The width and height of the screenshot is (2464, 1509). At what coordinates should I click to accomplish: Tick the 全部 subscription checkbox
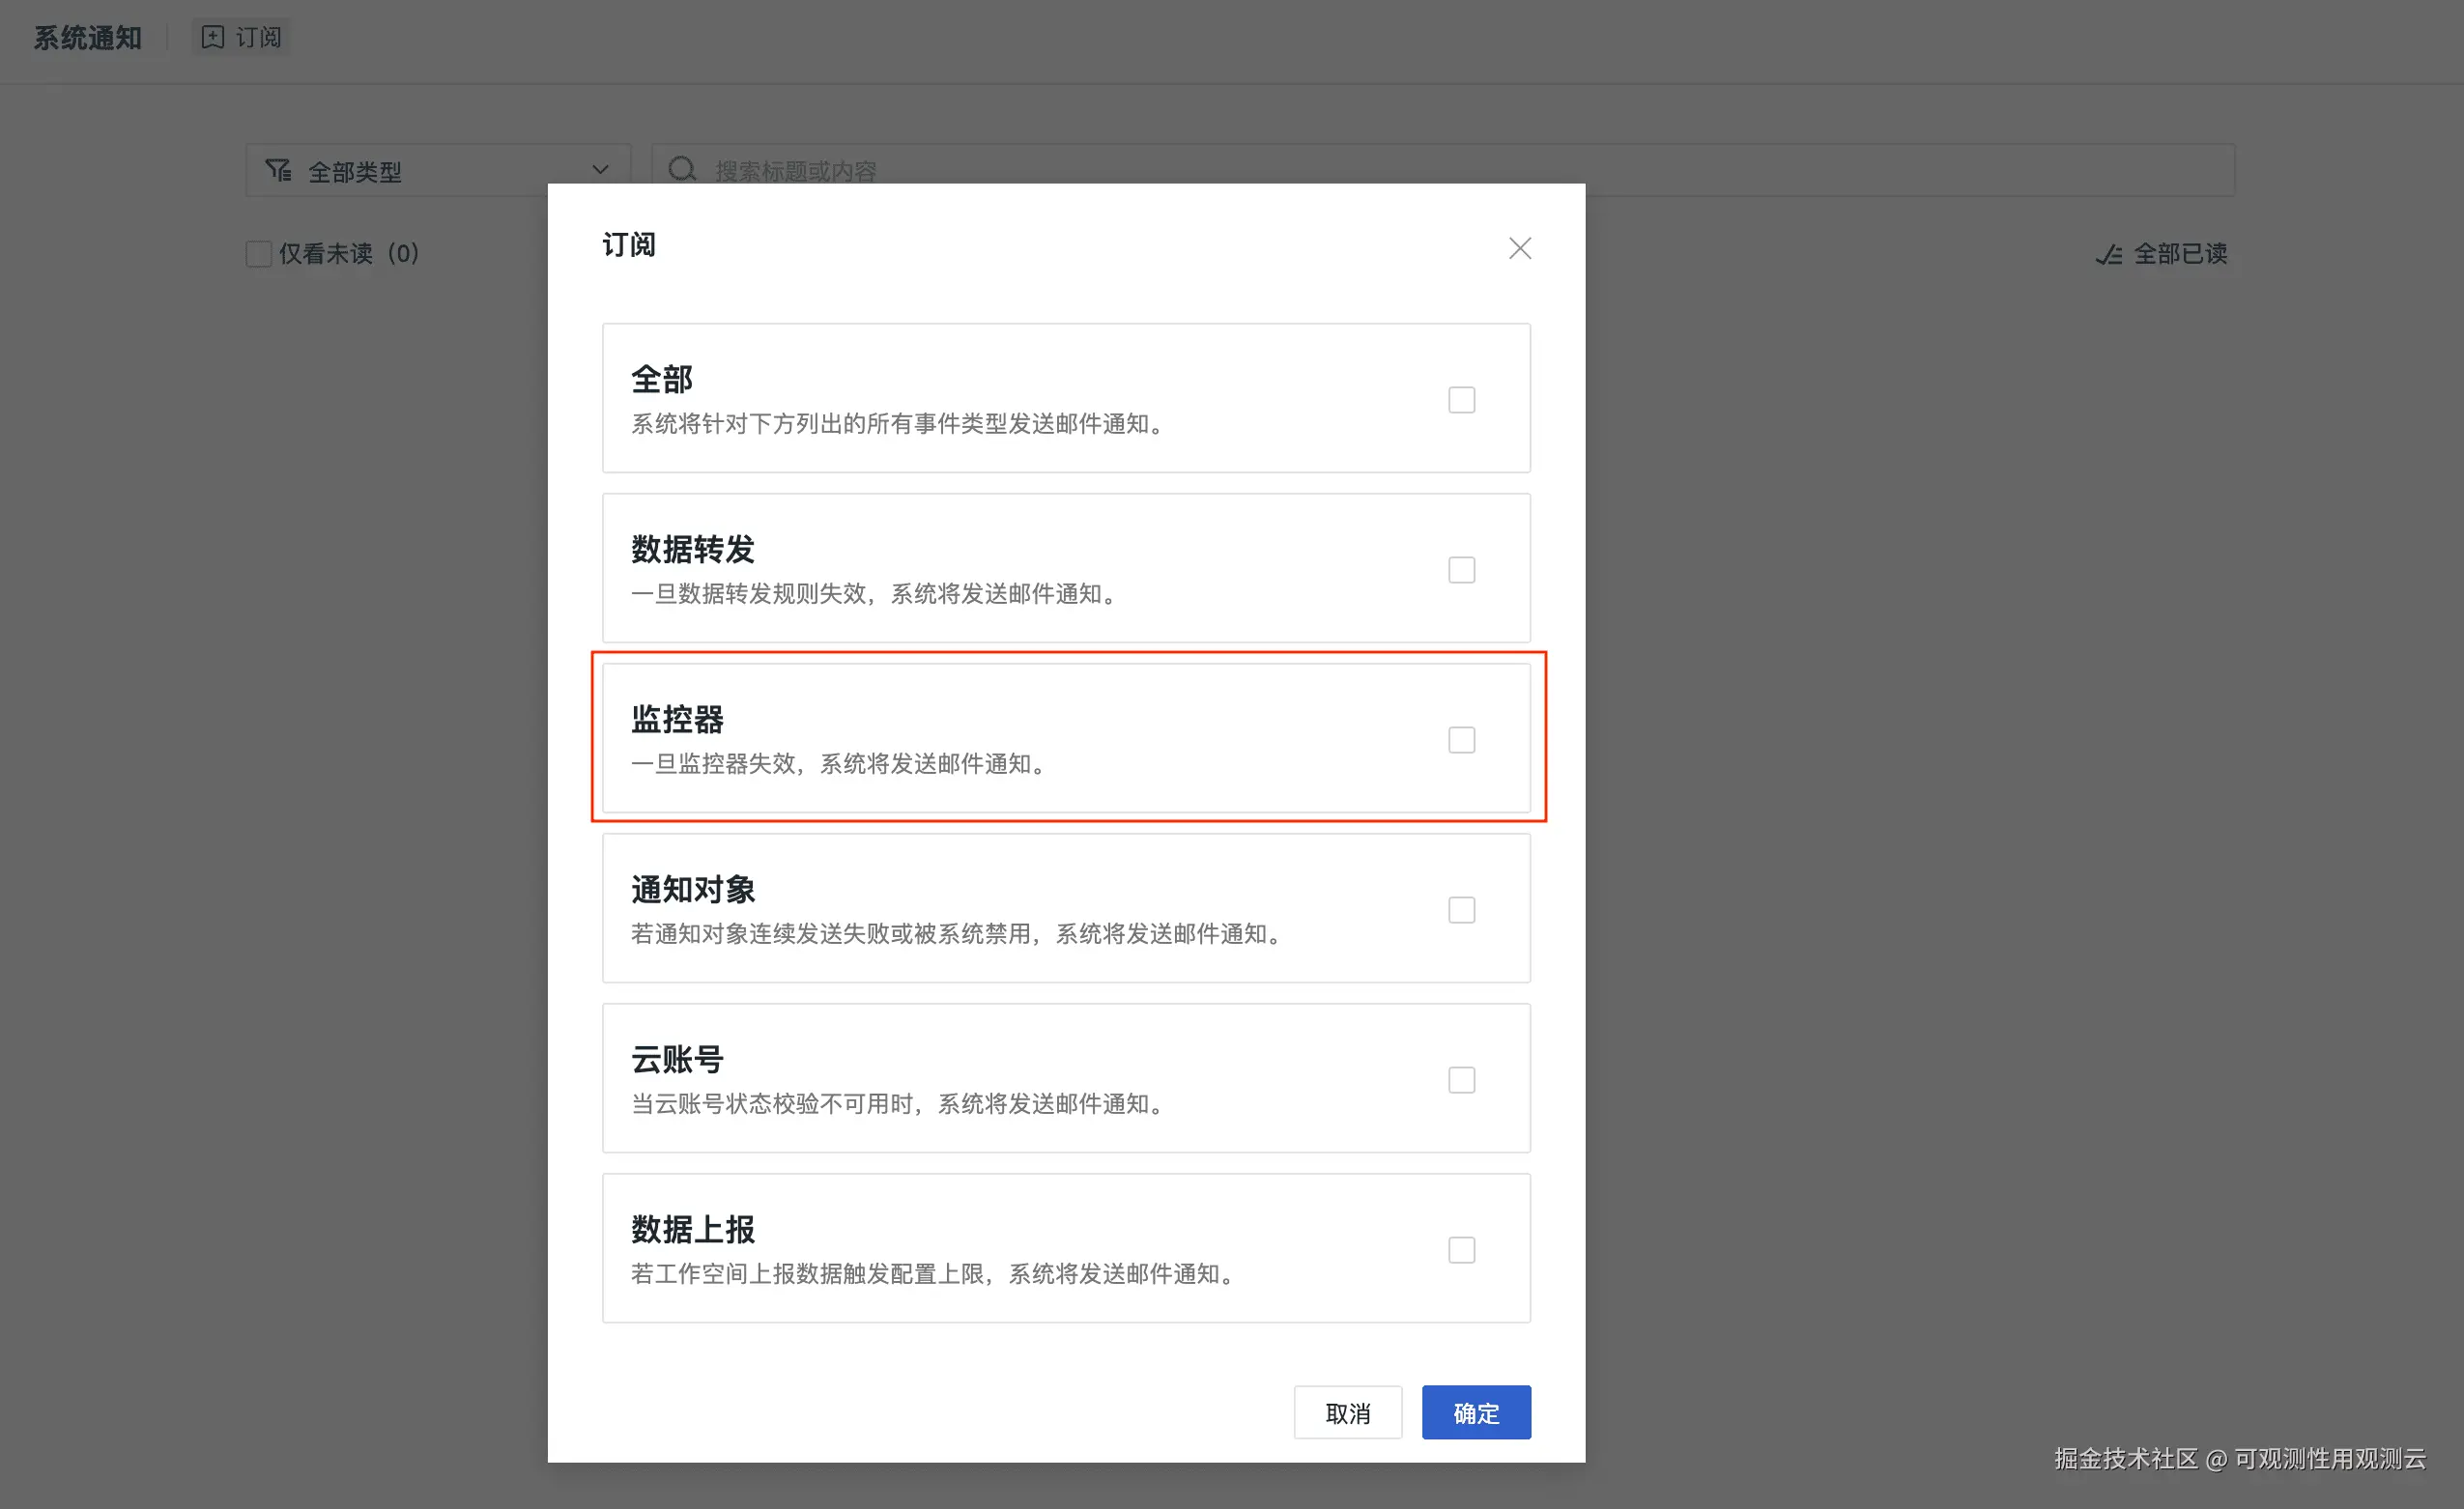pos(1461,400)
